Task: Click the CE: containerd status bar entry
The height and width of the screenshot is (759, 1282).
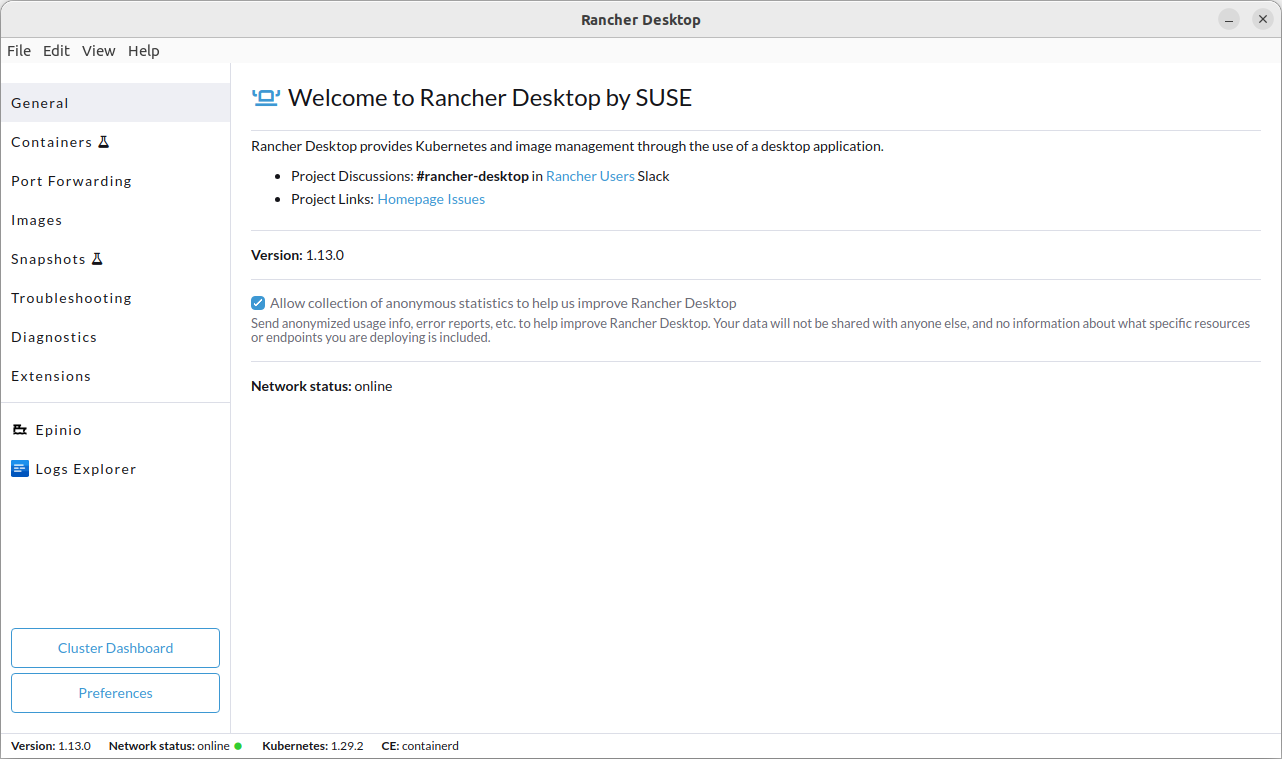Action: pos(420,746)
